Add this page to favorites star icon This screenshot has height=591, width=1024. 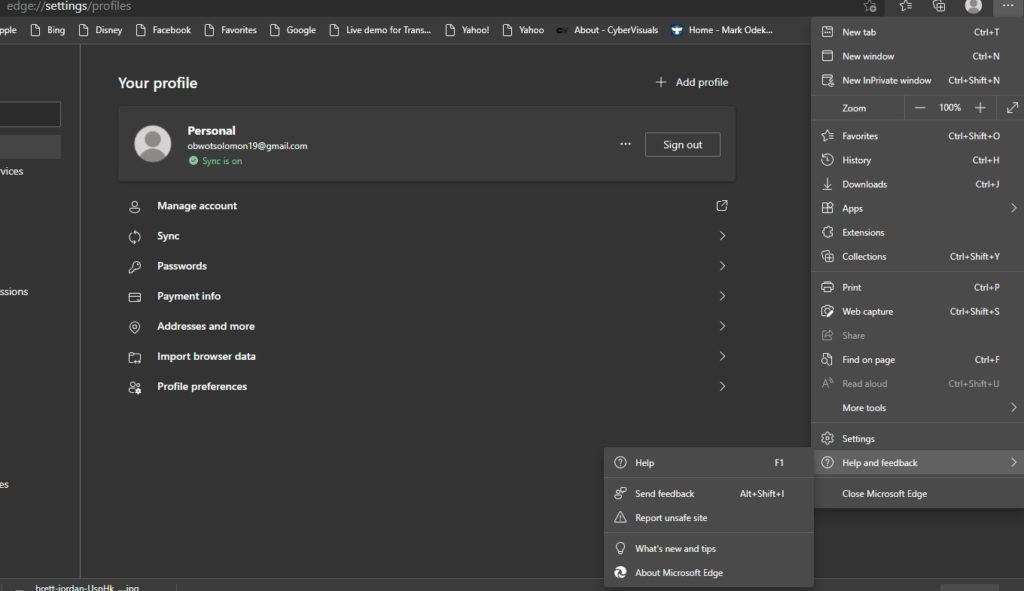pyautogui.click(x=870, y=7)
